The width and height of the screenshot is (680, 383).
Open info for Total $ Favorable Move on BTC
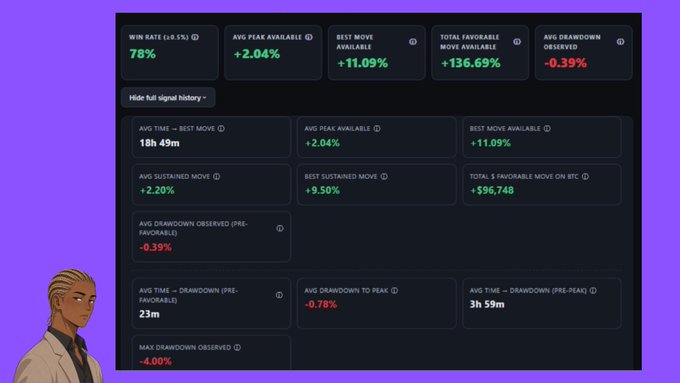click(585, 177)
